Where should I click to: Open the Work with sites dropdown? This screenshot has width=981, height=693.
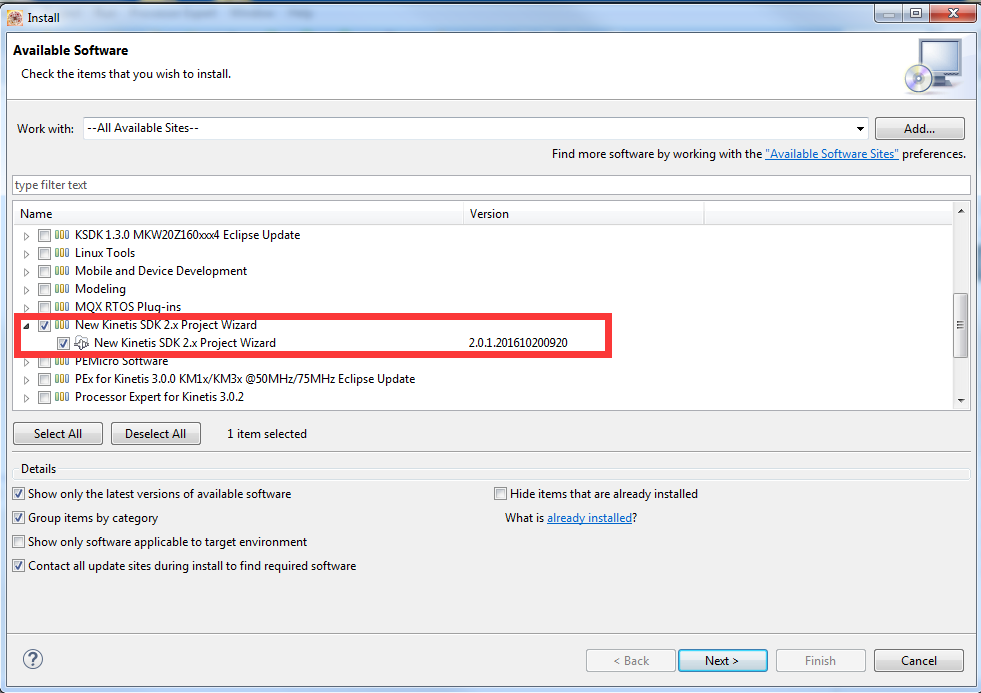click(x=860, y=129)
